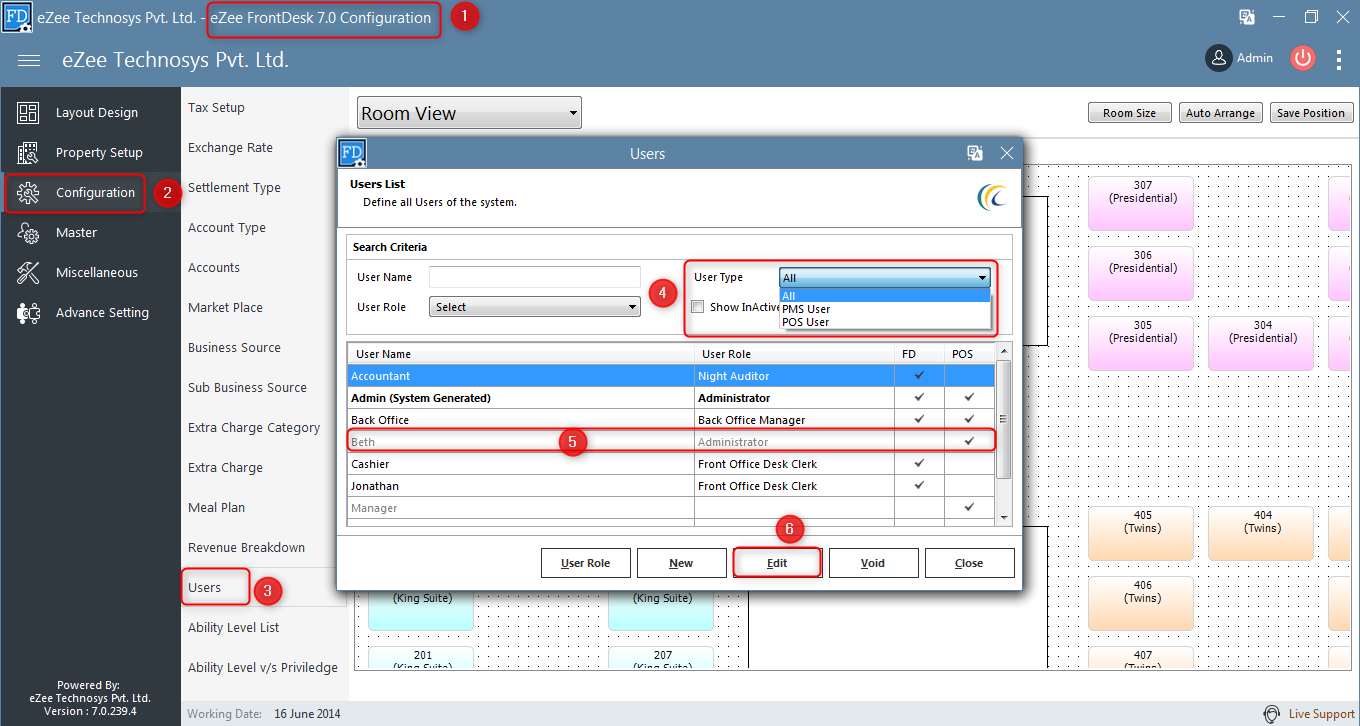This screenshot has height=726, width=1360.
Task: Click New to add a user
Action: 681,563
